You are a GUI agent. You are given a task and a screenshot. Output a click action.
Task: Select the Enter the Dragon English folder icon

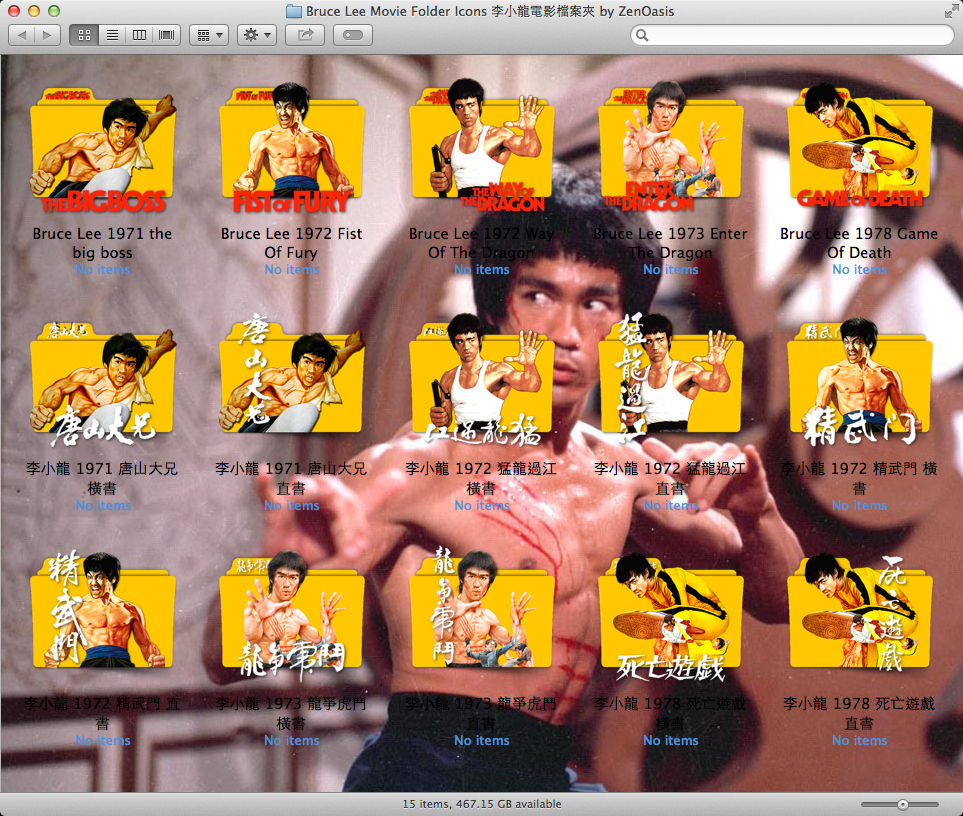coord(671,146)
